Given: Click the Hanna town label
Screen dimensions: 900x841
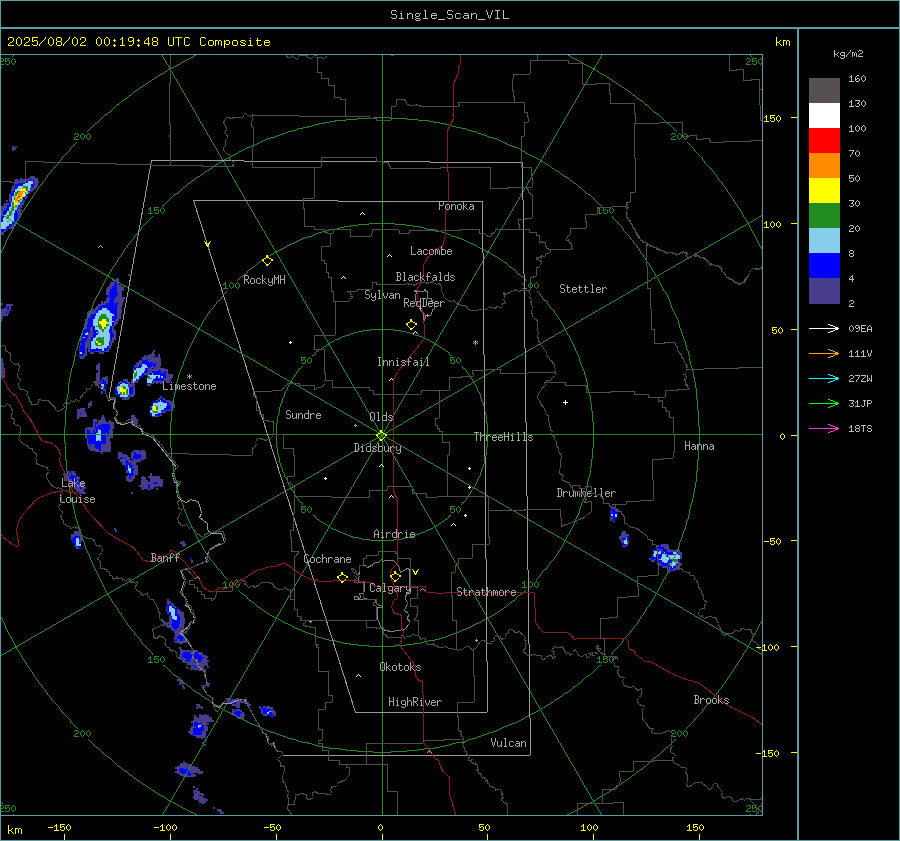Looking at the screenshot, I should pyautogui.click(x=699, y=446).
